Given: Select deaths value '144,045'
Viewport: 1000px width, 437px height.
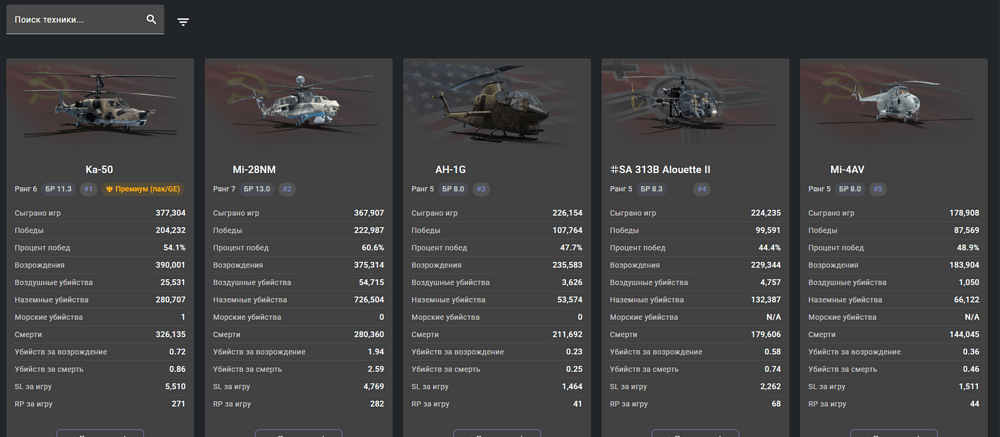Looking at the screenshot, I should [x=964, y=334].
